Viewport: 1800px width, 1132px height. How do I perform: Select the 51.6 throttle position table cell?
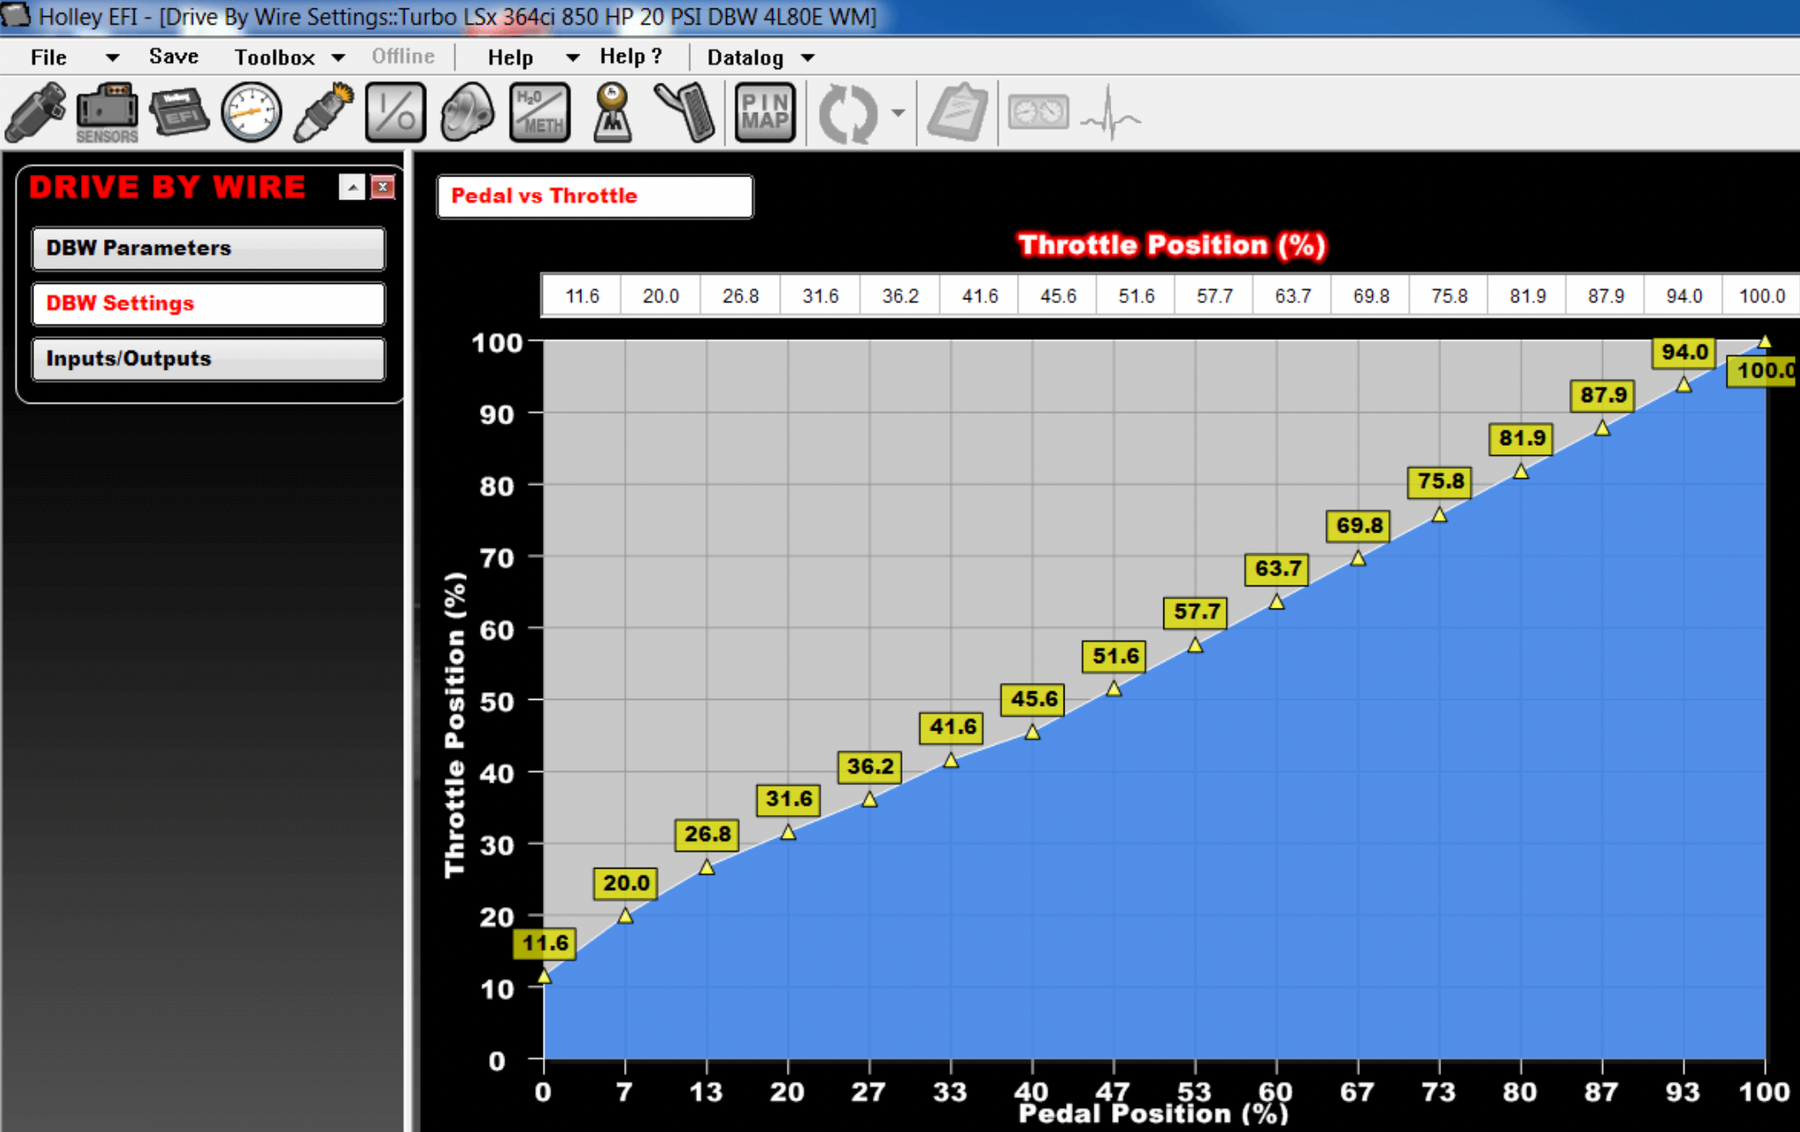point(1136,296)
